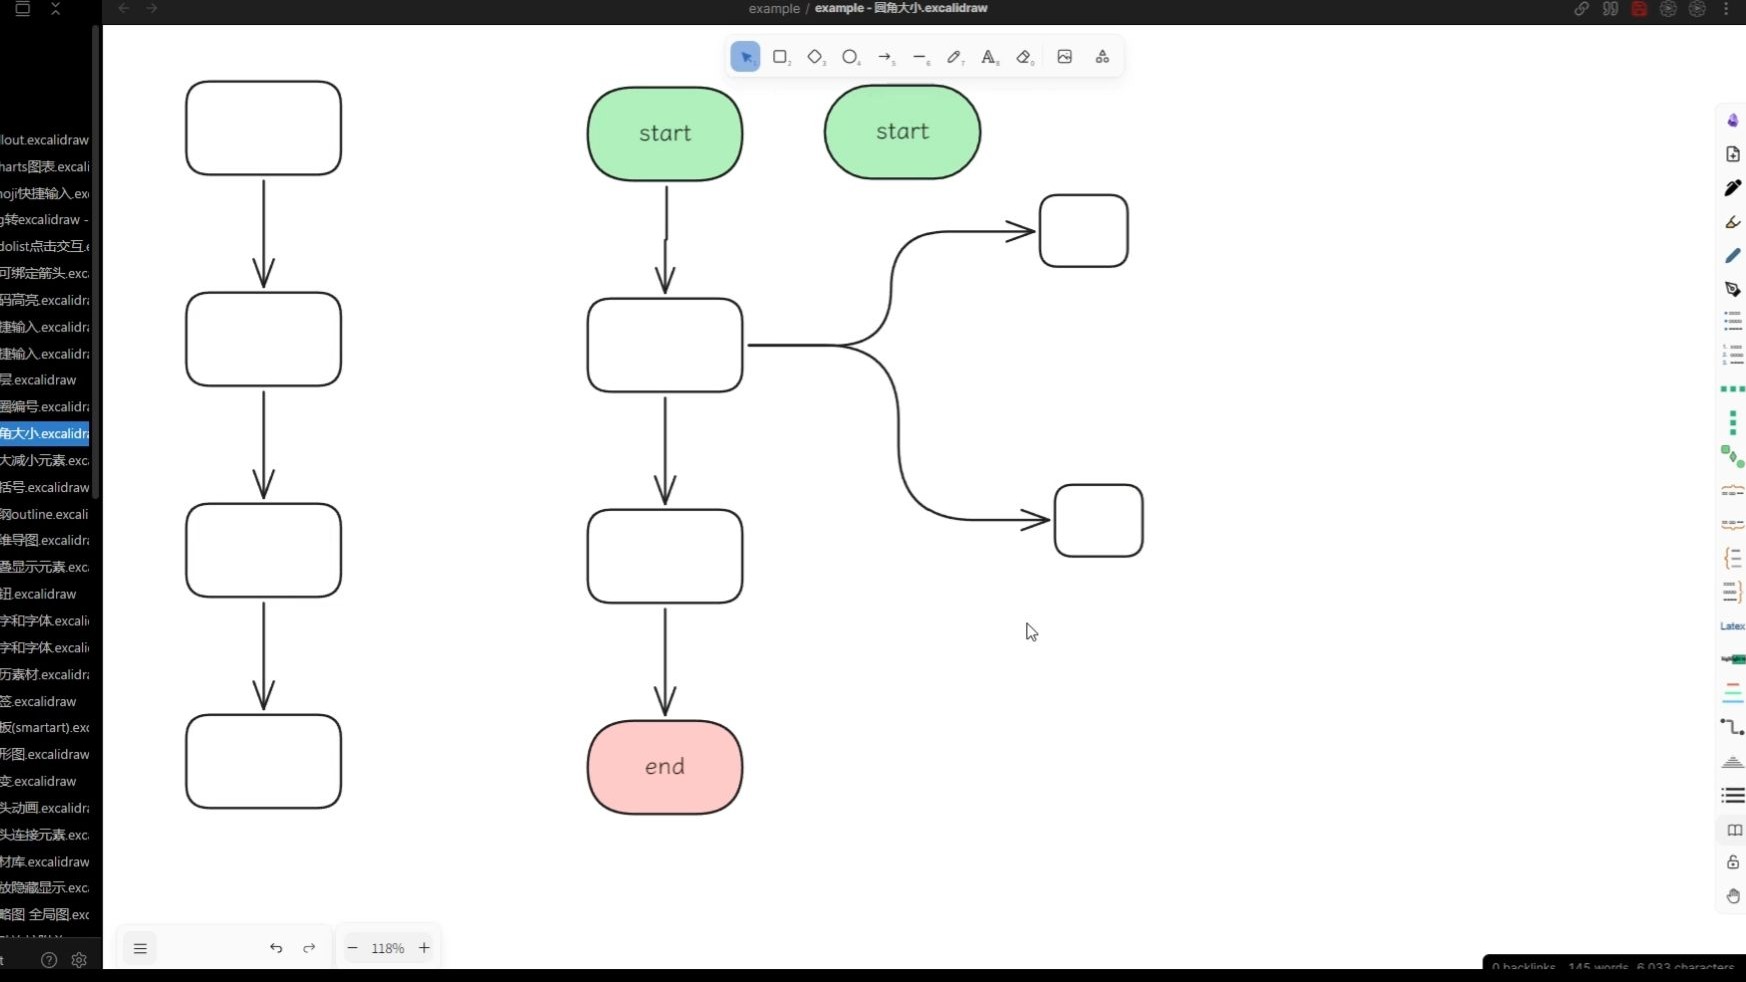Select the fountain pen nib icon

(x=1733, y=289)
